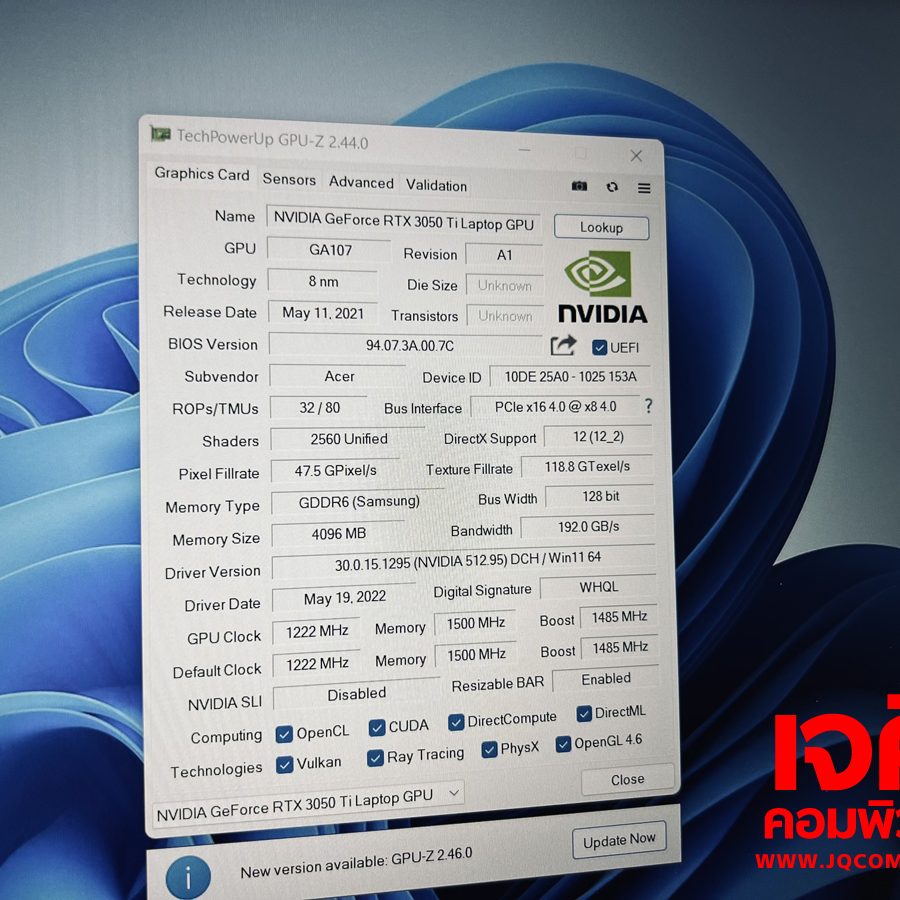
Task: Click the Default Clock row Boost 1485 MHz value
Action: point(619,648)
